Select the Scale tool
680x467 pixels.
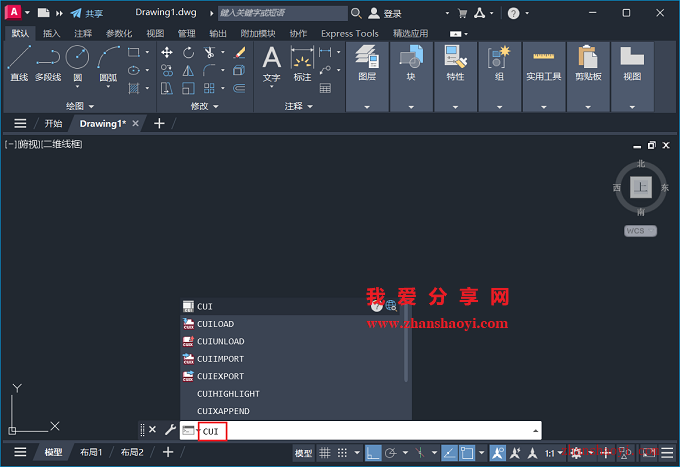coord(188,88)
